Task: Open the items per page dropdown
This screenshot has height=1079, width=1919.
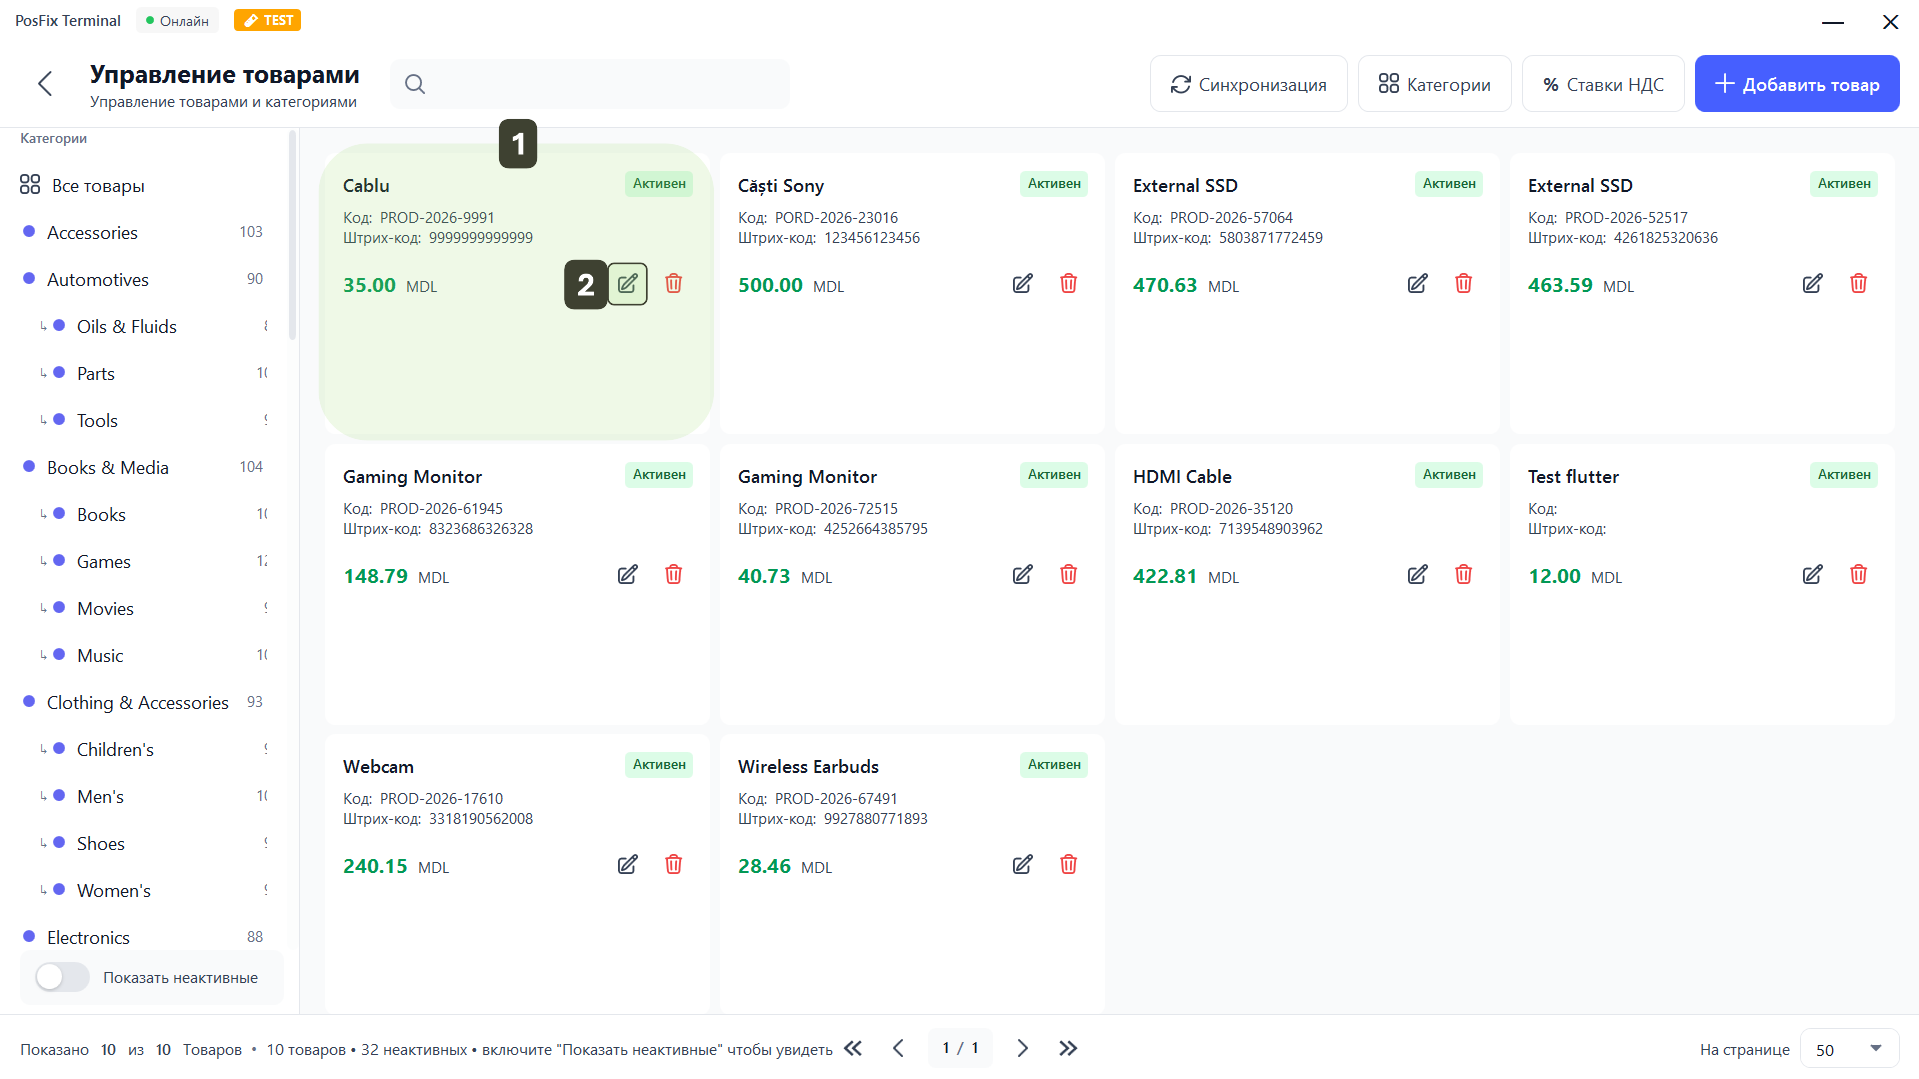Action: [x=1848, y=1049]
